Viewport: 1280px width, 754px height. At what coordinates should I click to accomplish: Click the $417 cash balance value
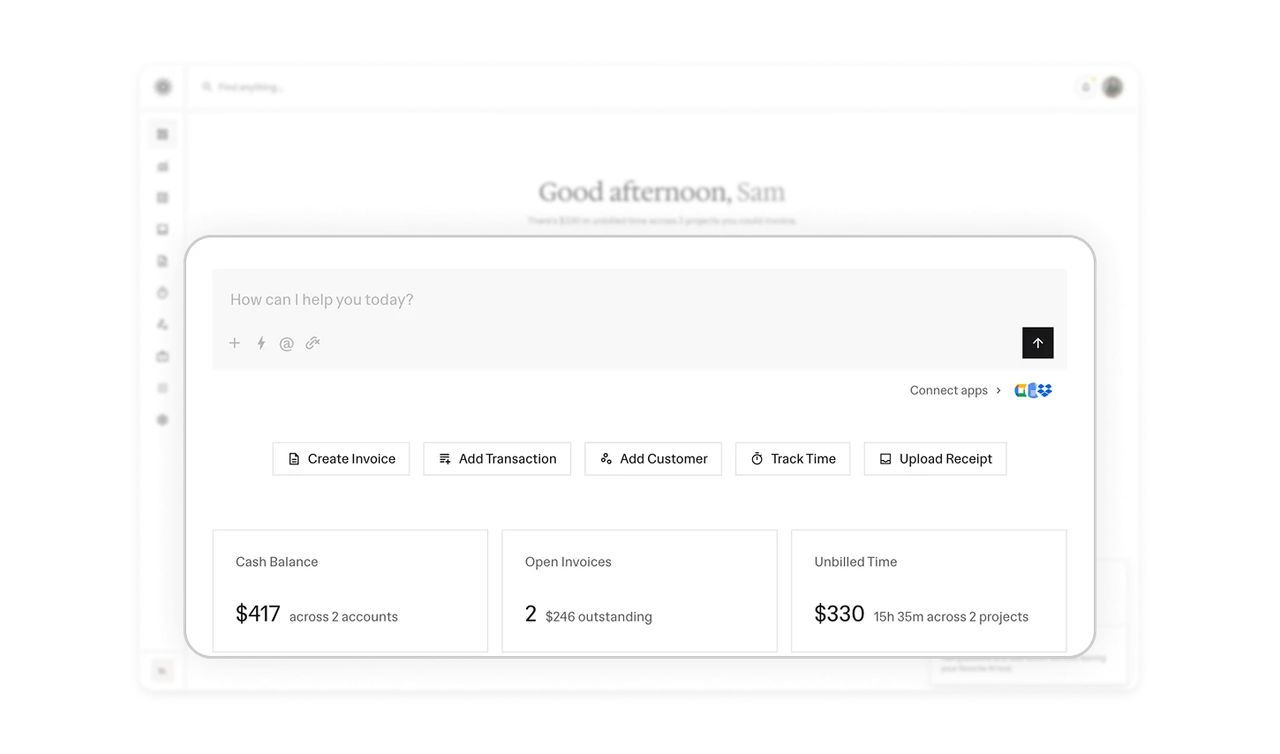pos(258,614)
